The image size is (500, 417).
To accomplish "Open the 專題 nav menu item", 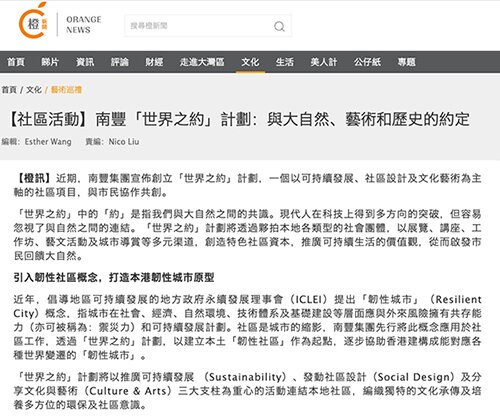I will coord(406,62).
